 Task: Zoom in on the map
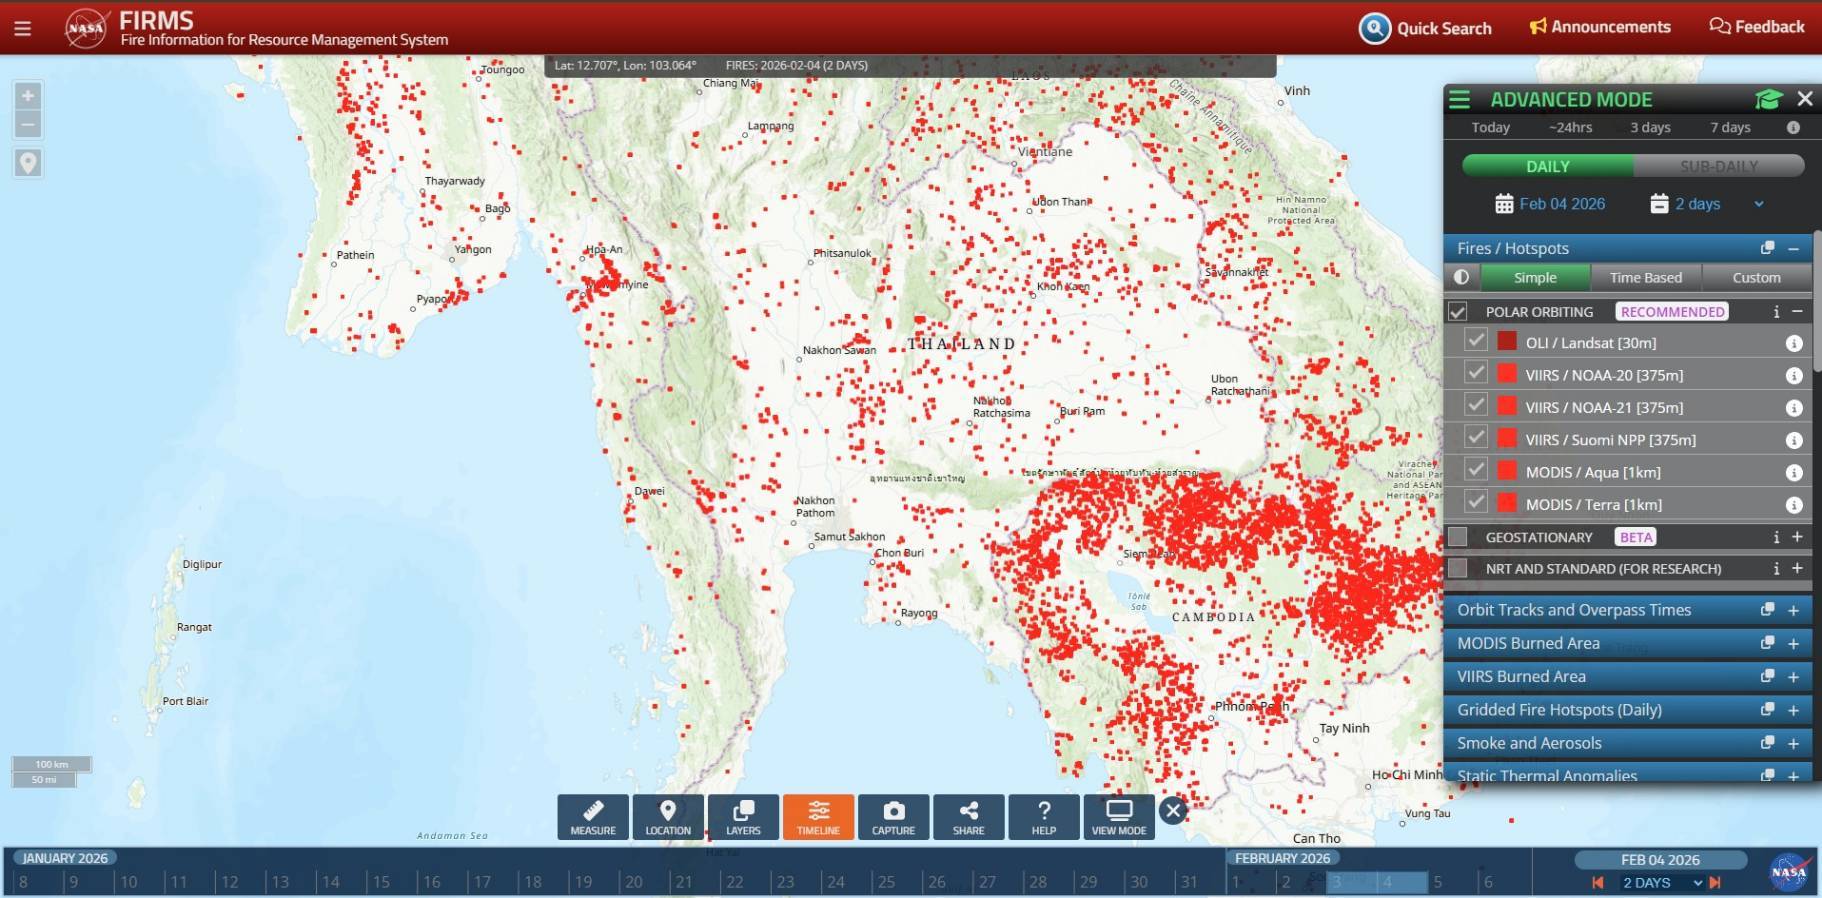tap(28, 96)
